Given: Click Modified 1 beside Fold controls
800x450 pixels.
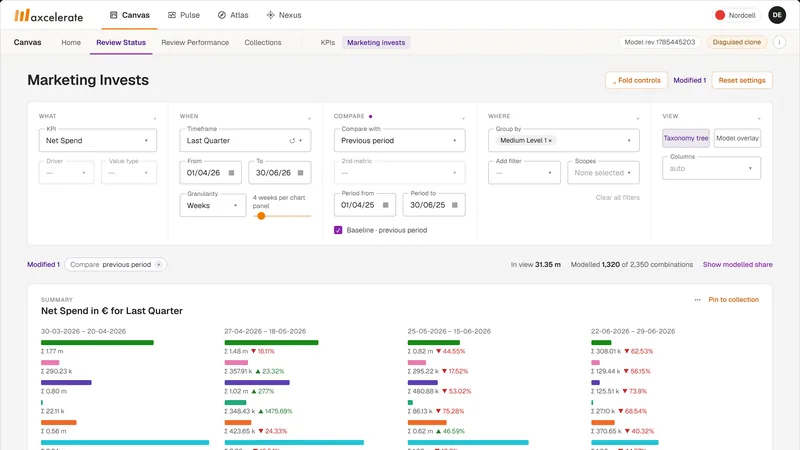Looking at the screenshot, I should point(690,80).
